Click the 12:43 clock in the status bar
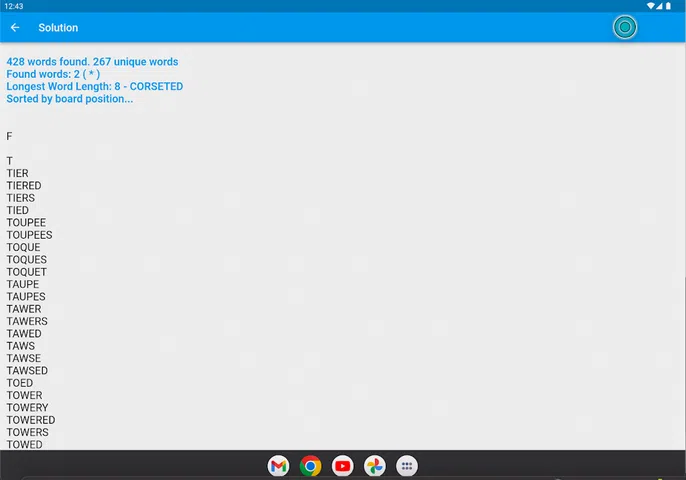686x480 pixels. tap(13, 6)
